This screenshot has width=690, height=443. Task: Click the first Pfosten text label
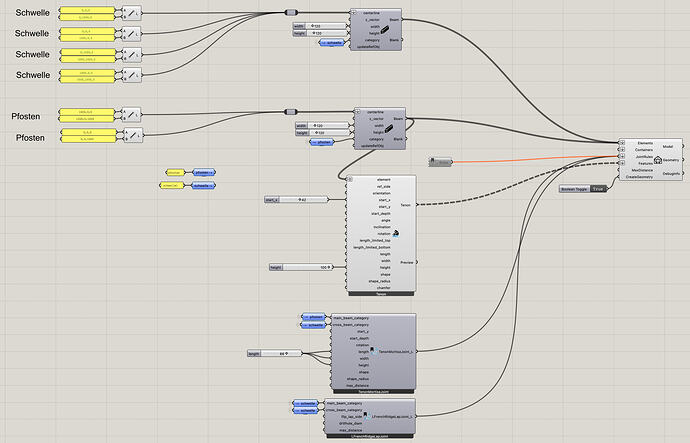26,116
